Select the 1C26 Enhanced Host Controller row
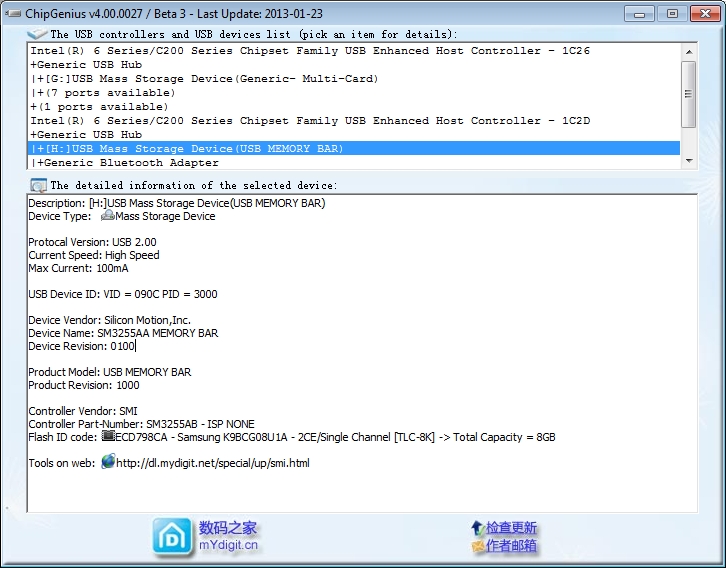This screenshot has width=726, height=568. (x=354, y=50)
